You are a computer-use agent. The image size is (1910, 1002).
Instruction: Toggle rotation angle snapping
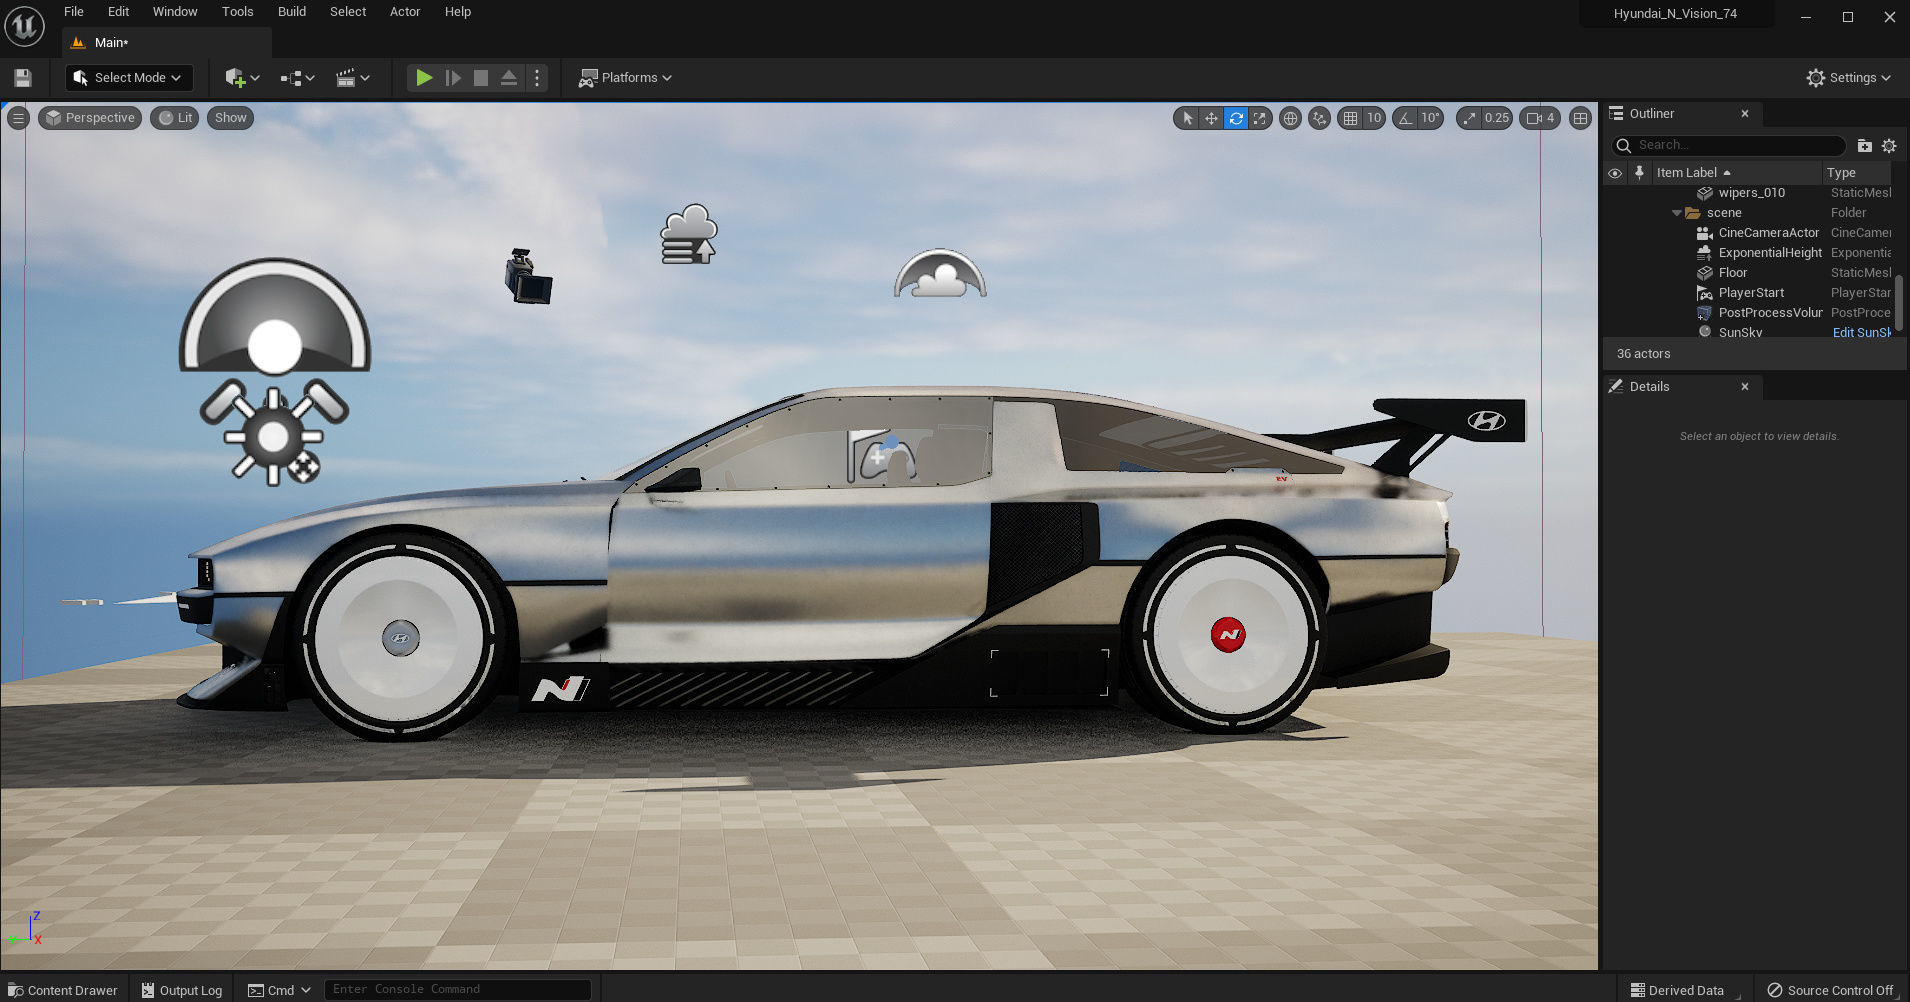point(1406,118)
